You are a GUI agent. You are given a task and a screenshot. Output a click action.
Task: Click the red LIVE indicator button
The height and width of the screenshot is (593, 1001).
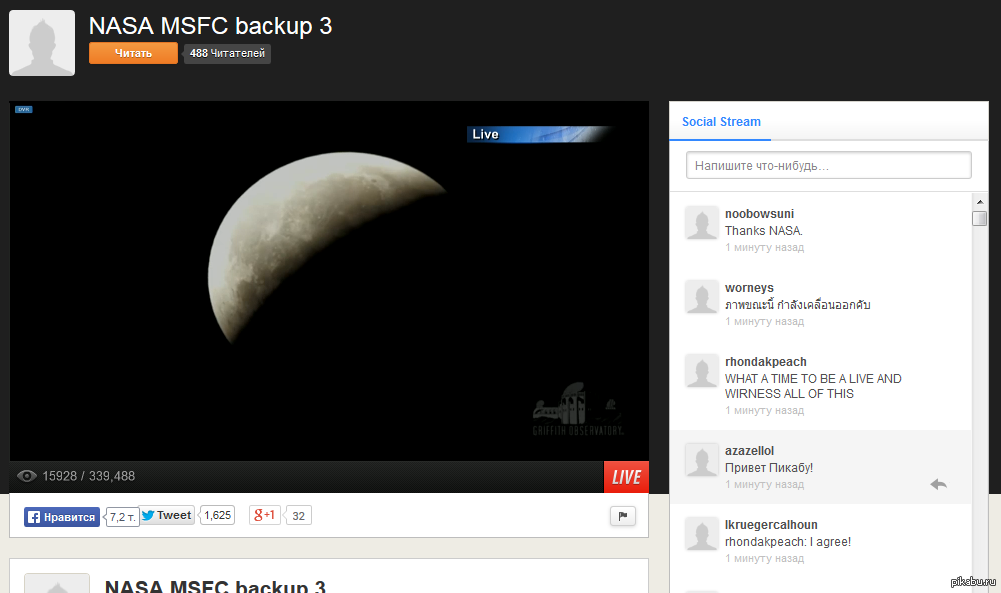coord(626,477)
